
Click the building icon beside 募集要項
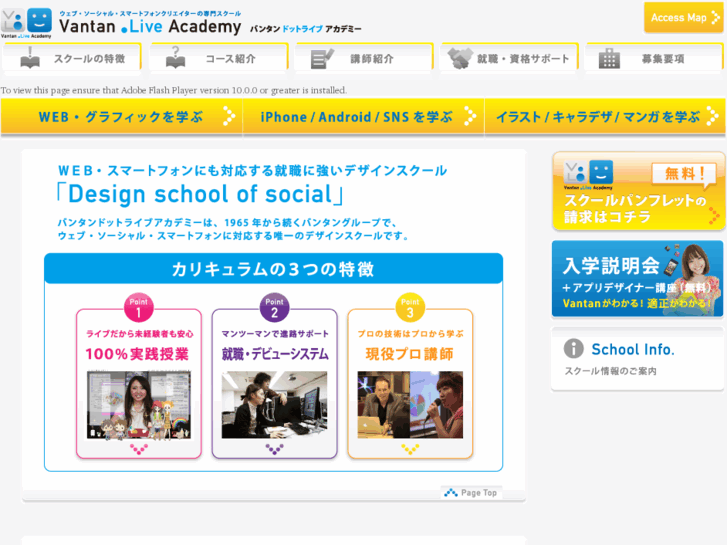click(609, 58)
